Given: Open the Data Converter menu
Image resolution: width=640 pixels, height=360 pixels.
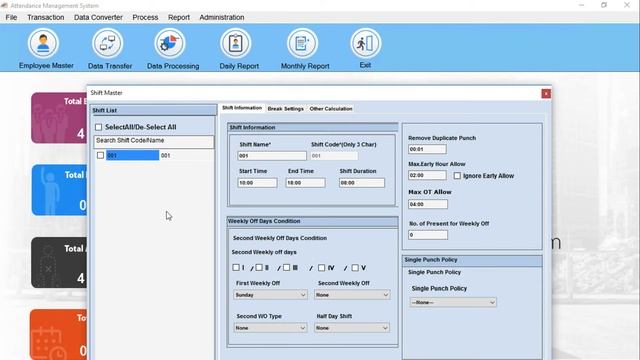Looking at the screenshot, I should (98, 18).
